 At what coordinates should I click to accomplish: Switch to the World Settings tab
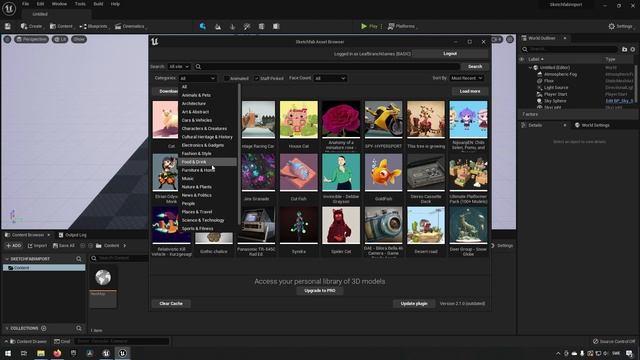click(592, 125)
